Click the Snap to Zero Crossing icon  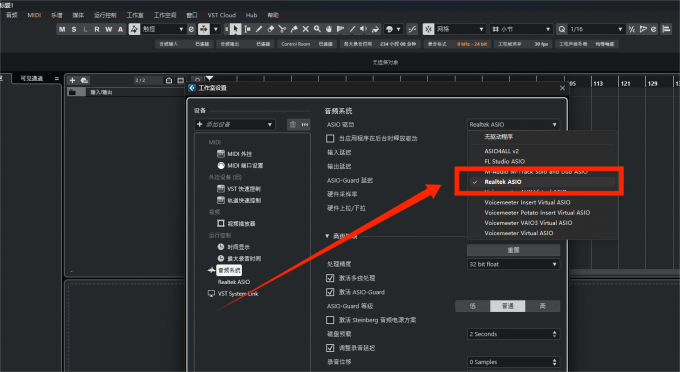click(412, 29)
